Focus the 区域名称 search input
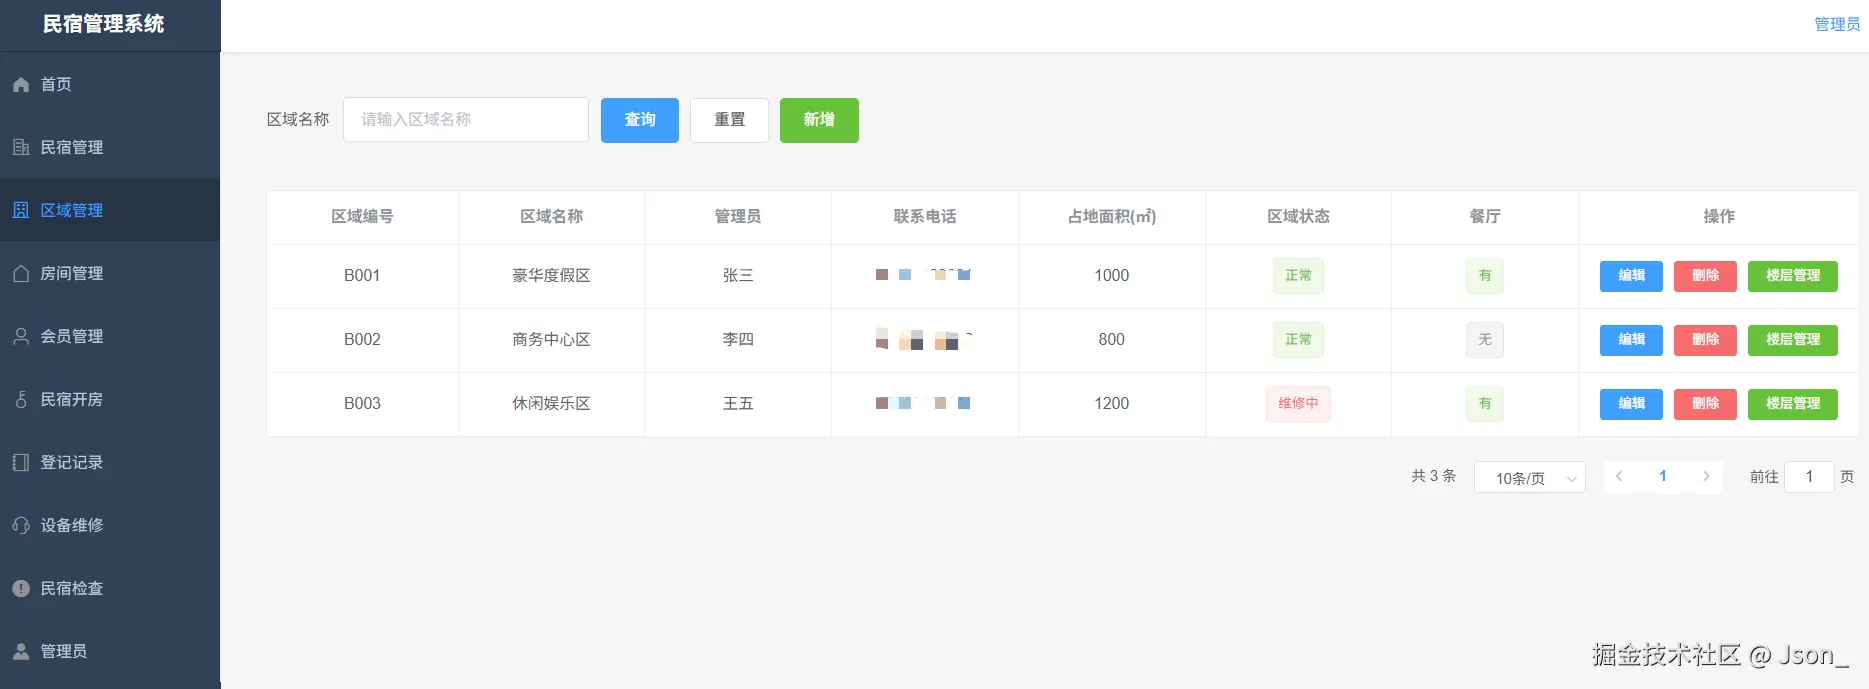This screenshot has width=1869, height=689. coord(466,120)
